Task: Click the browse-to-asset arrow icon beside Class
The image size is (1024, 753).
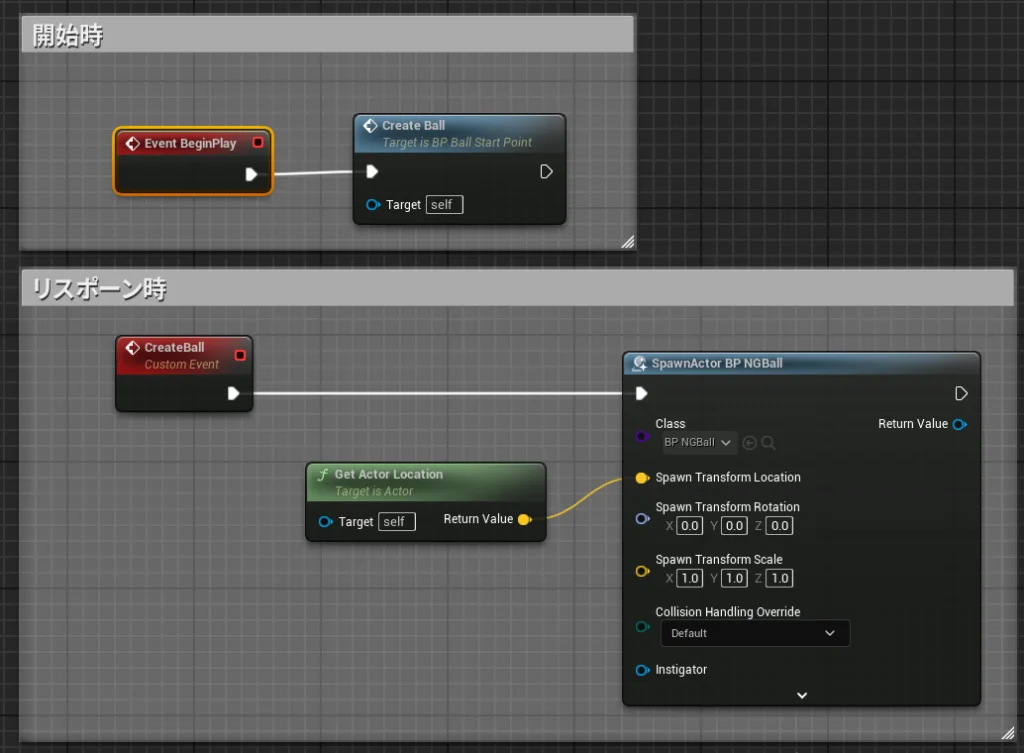Action: coord(750,443)
